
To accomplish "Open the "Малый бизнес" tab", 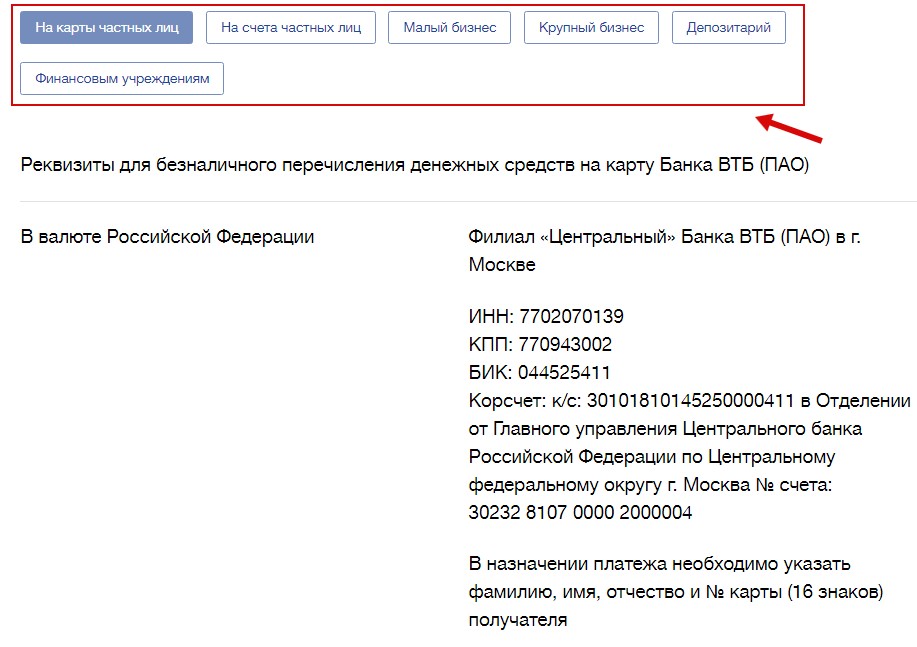I will (449, 27).
